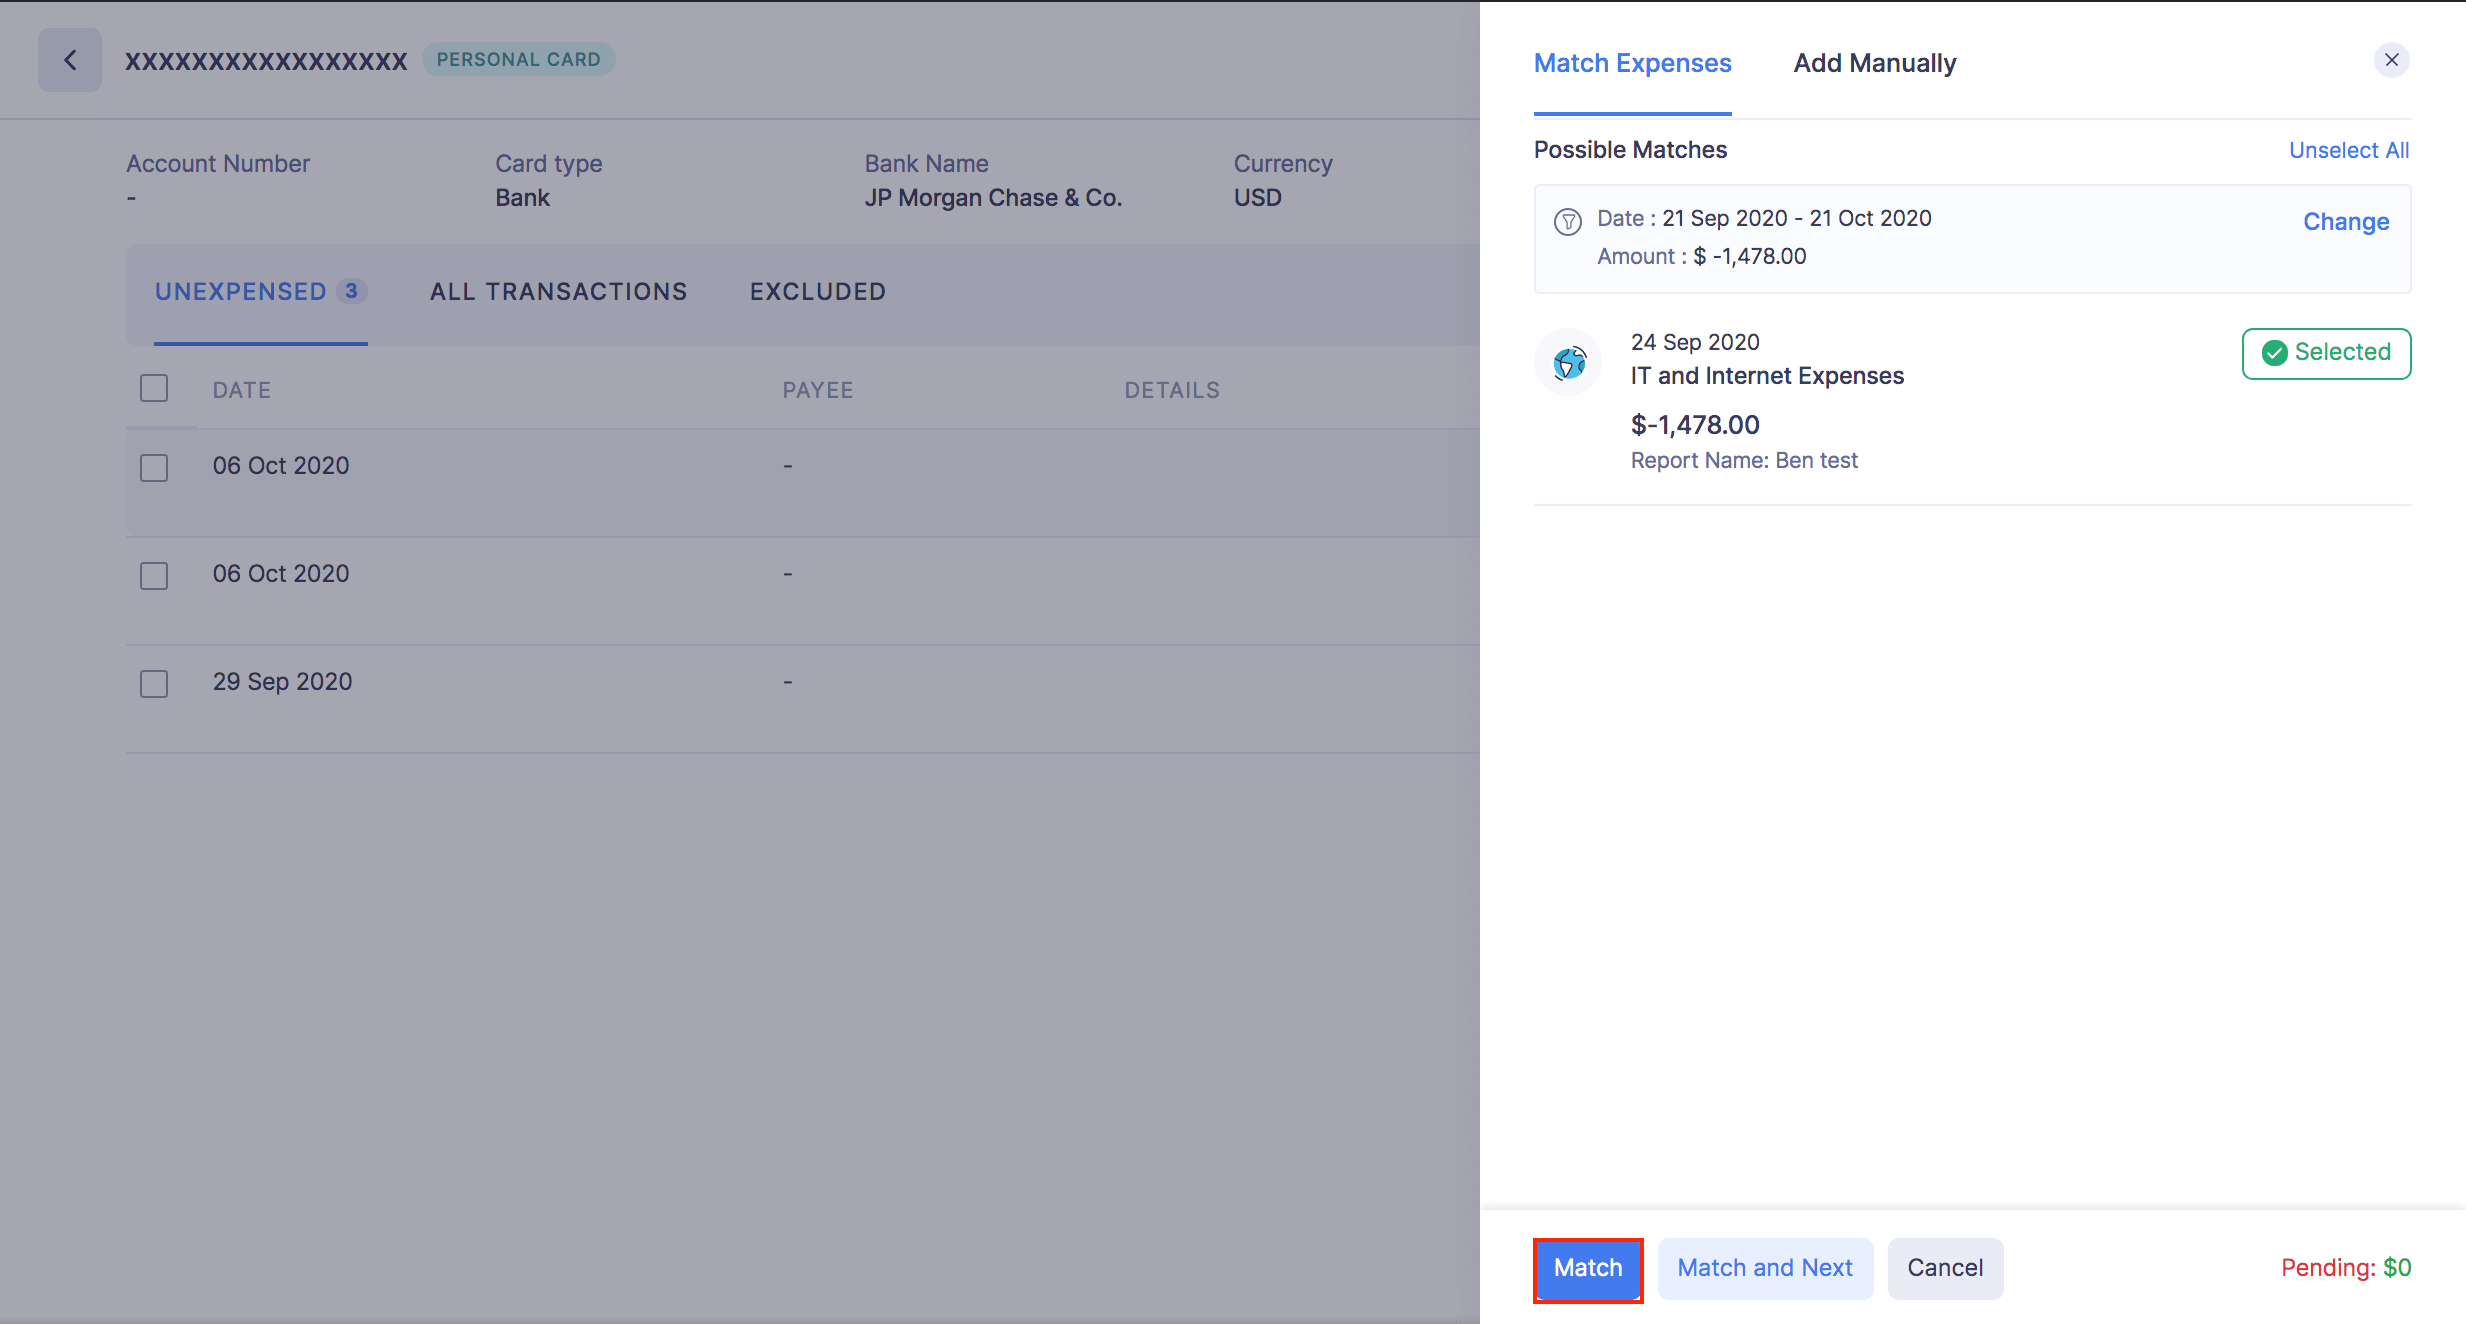Click the back arrow icon
This screenshot has height=1324, width=2466.
70,60
